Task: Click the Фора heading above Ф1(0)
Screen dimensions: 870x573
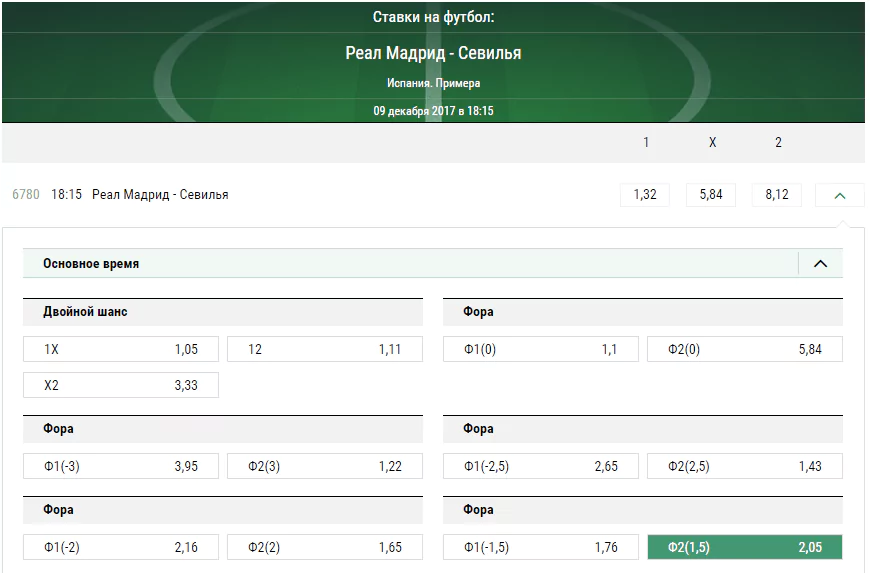Action: 478,312
